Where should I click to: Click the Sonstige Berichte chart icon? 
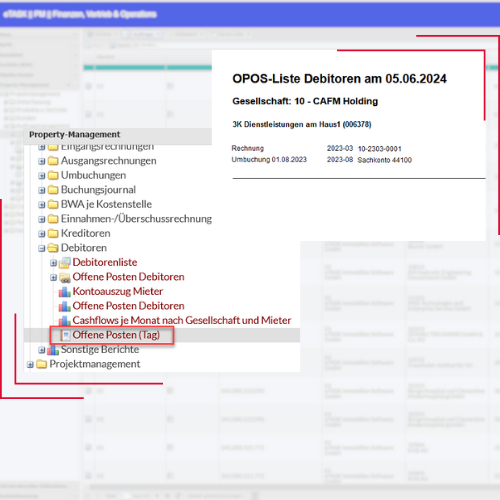click(53, 350)
